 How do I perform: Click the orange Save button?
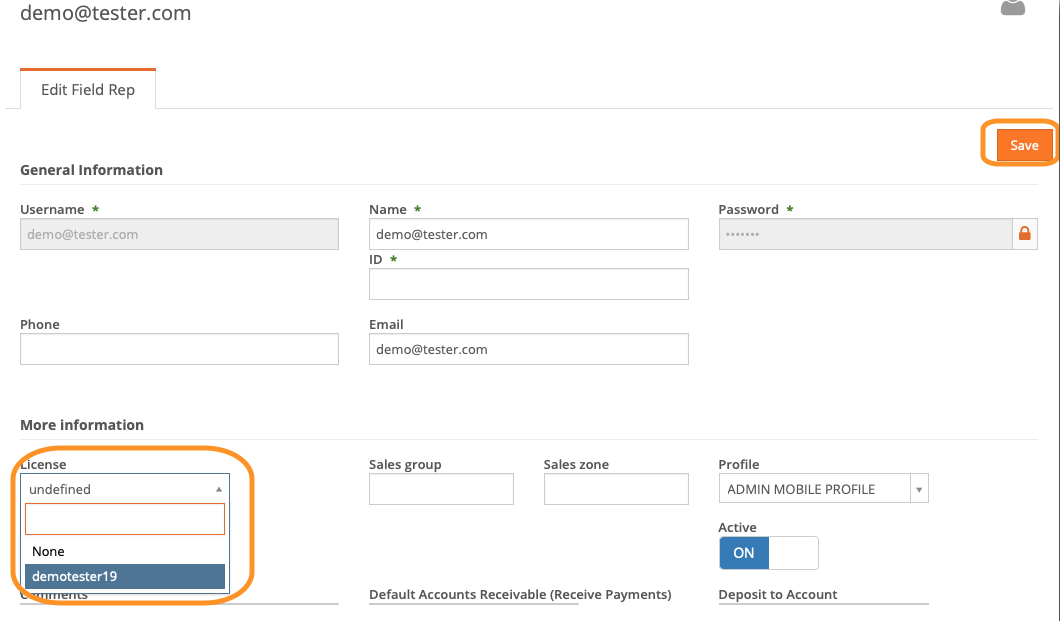pyautogui.click(x=1024, y=145)
